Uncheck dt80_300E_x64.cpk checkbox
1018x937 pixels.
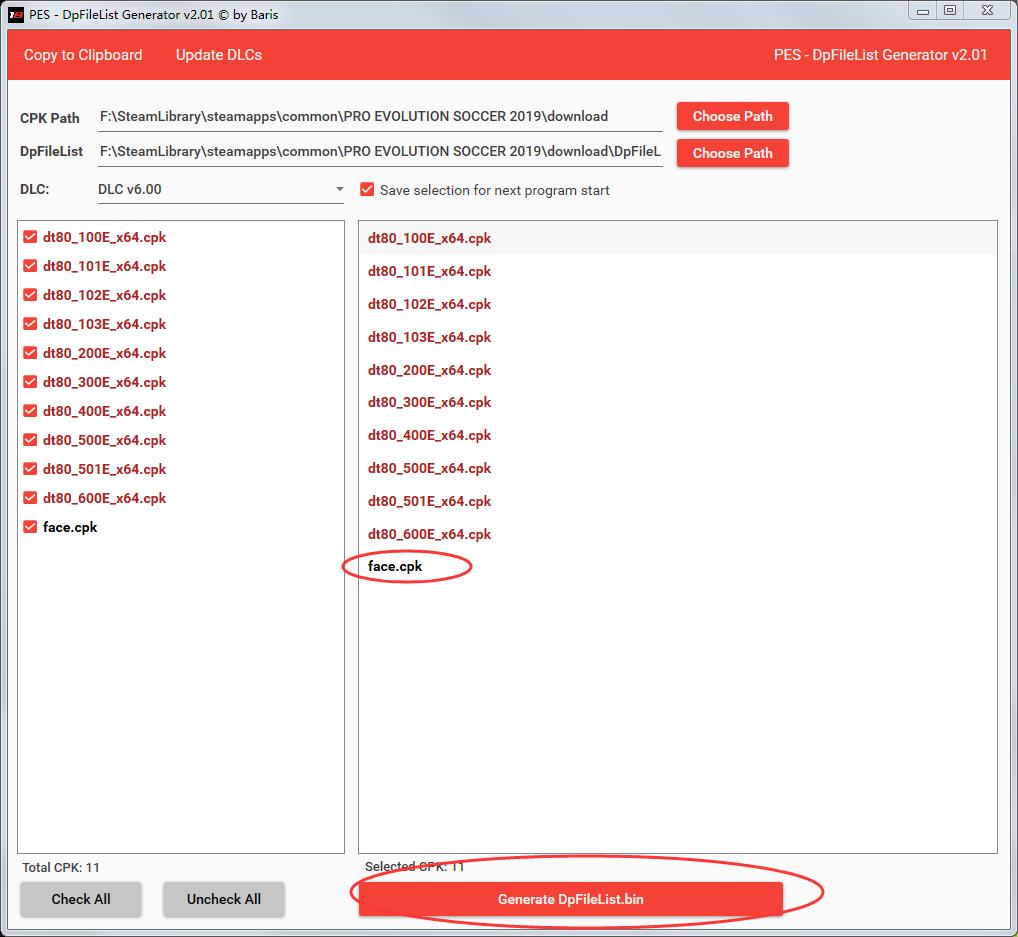pos(30,382)
